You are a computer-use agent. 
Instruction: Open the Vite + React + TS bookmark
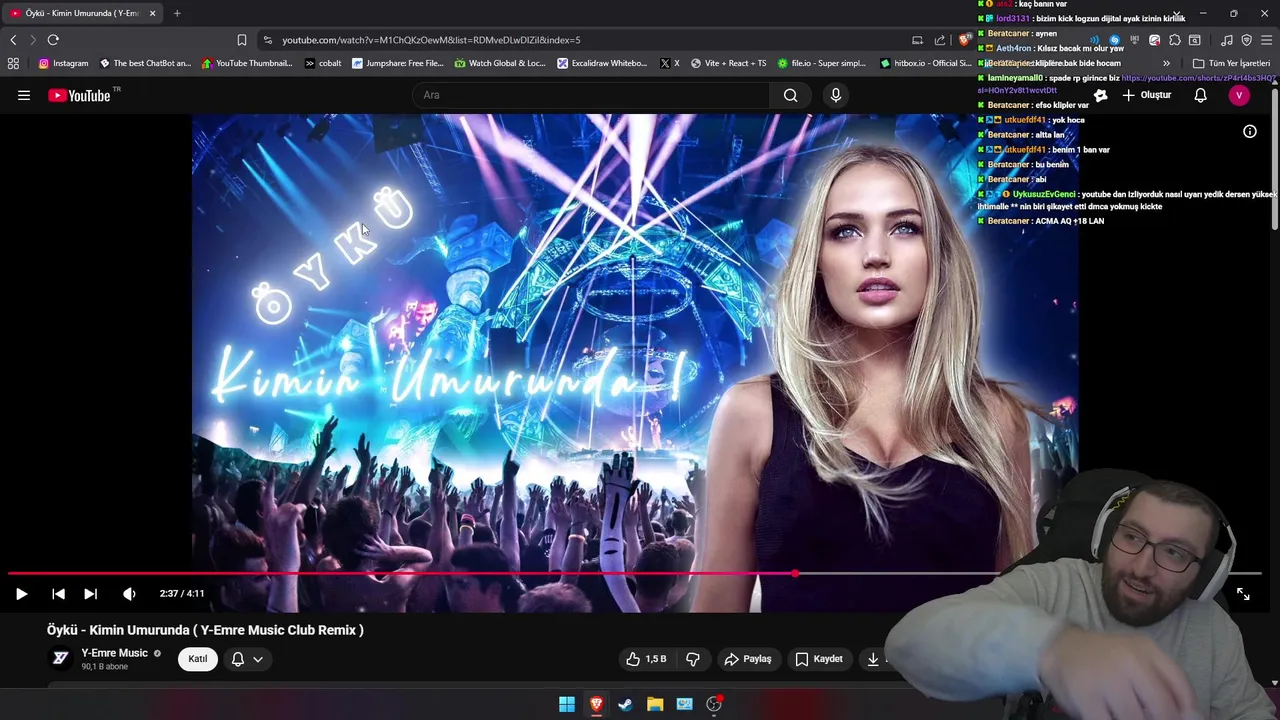pyautogui.click(x=728, y=63)
